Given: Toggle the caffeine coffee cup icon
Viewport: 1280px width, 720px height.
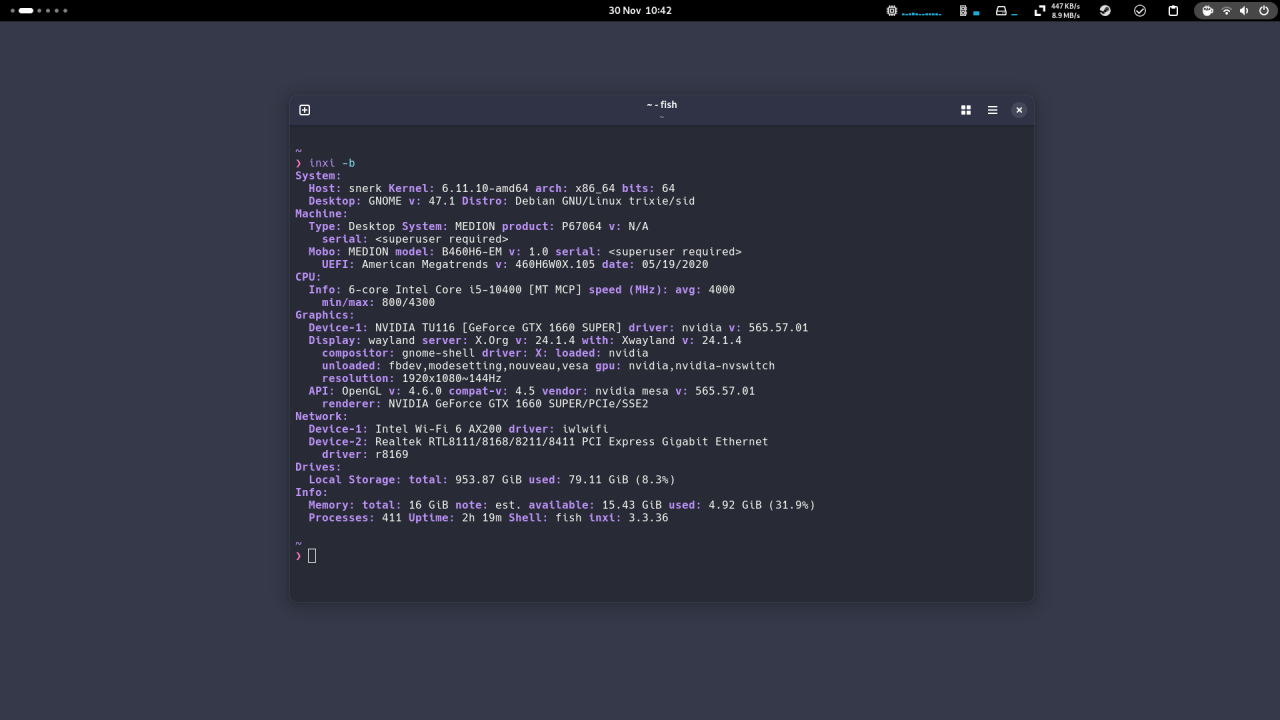Looking at the screenshot, I should tap(1208, 11).
